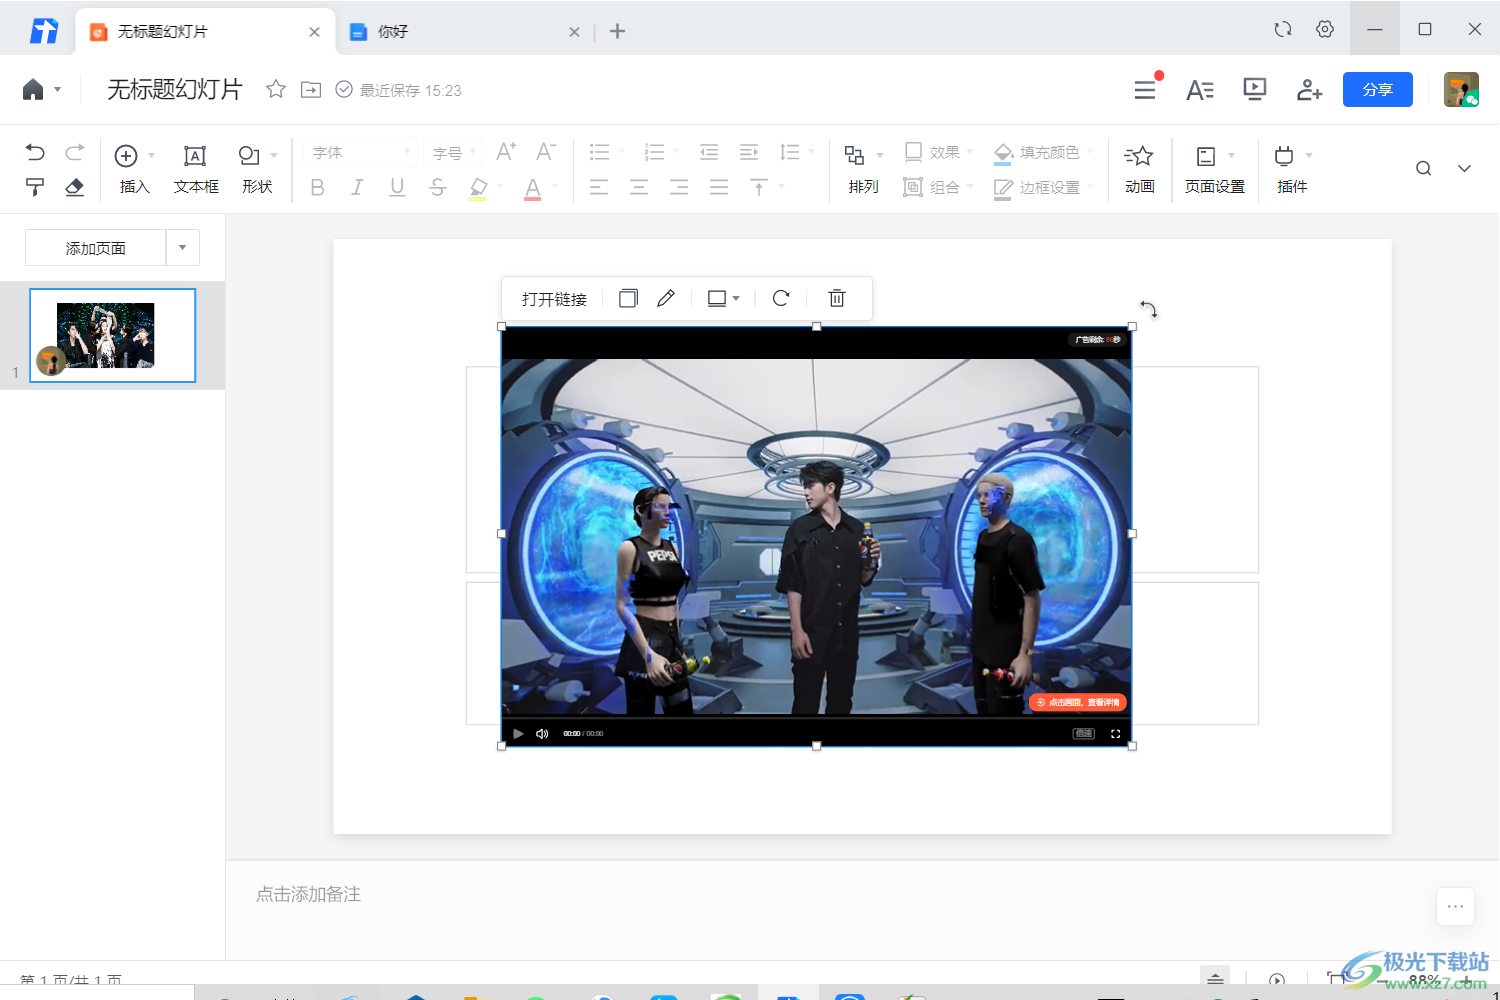This screenshot has width=1500, height=1000.
Task: Mute the video volume
Action: coord(542,733)
